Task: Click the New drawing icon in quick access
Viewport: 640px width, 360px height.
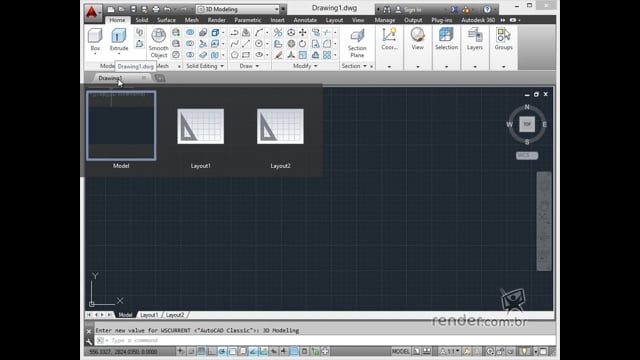Action: point(111,9)
